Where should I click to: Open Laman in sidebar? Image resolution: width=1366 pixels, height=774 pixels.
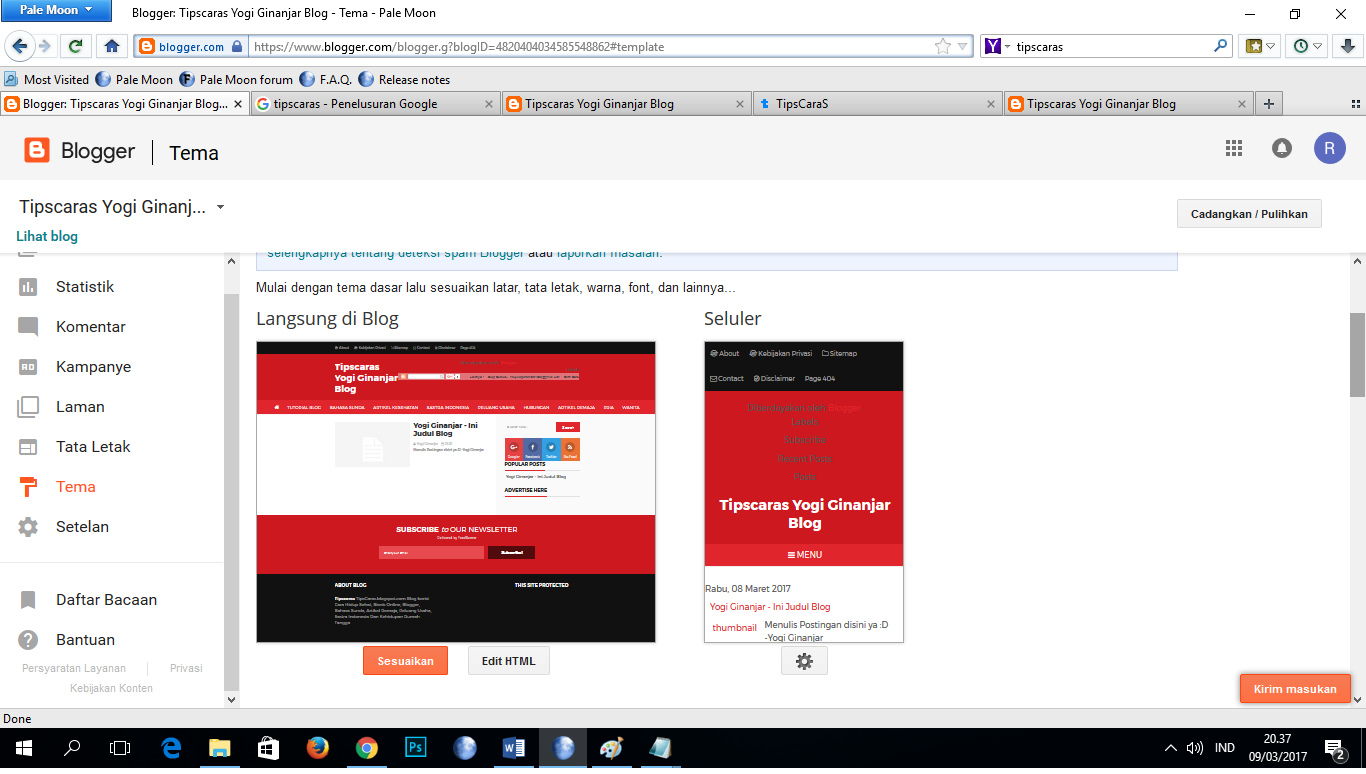click(x=80, y=407)
